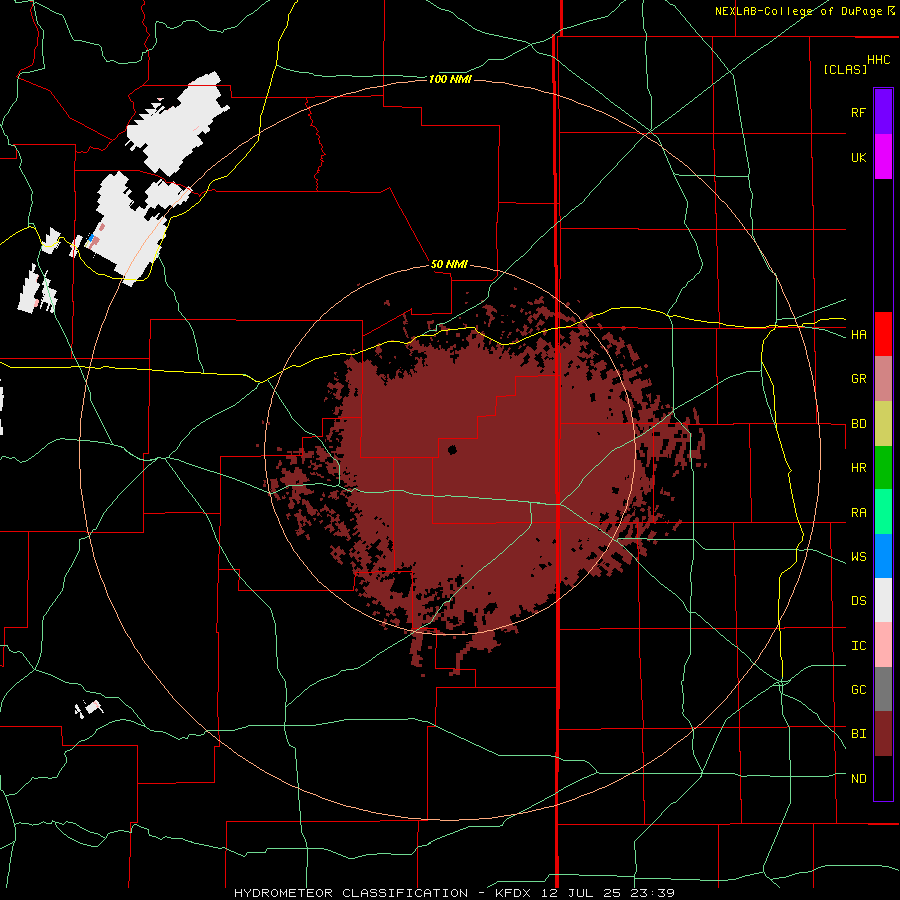Click the DS white legend swatch
Screen dimensions: 900x900
pyautogui.click(x=883, y=600)
